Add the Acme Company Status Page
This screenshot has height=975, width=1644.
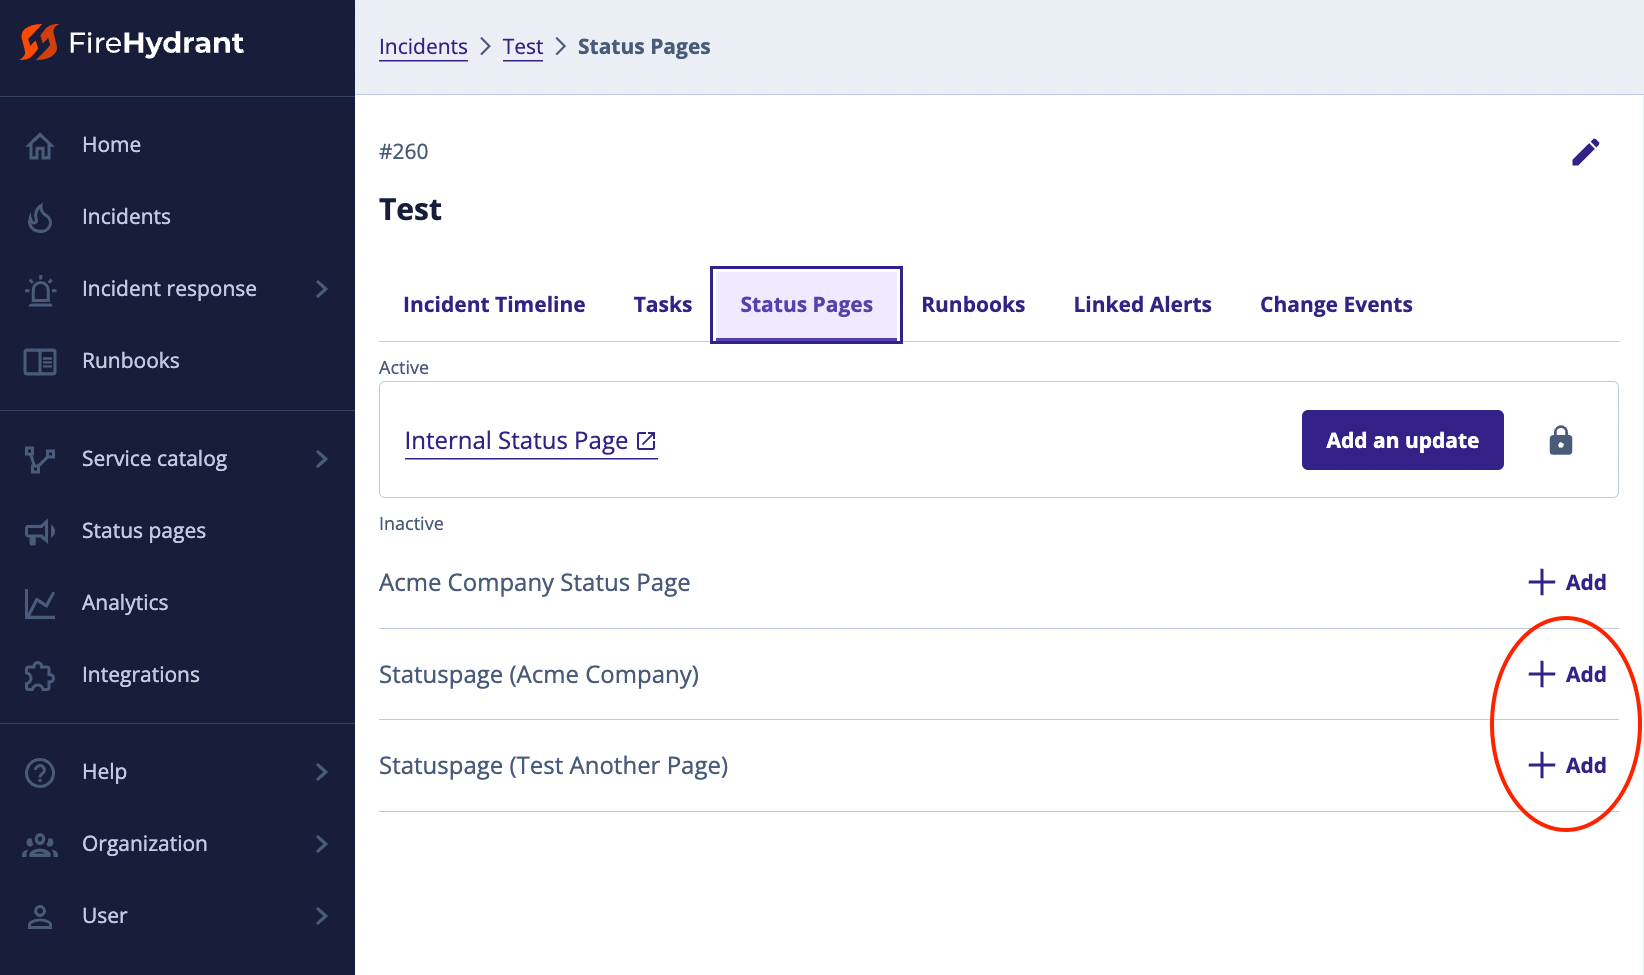tap(1567, 582)
